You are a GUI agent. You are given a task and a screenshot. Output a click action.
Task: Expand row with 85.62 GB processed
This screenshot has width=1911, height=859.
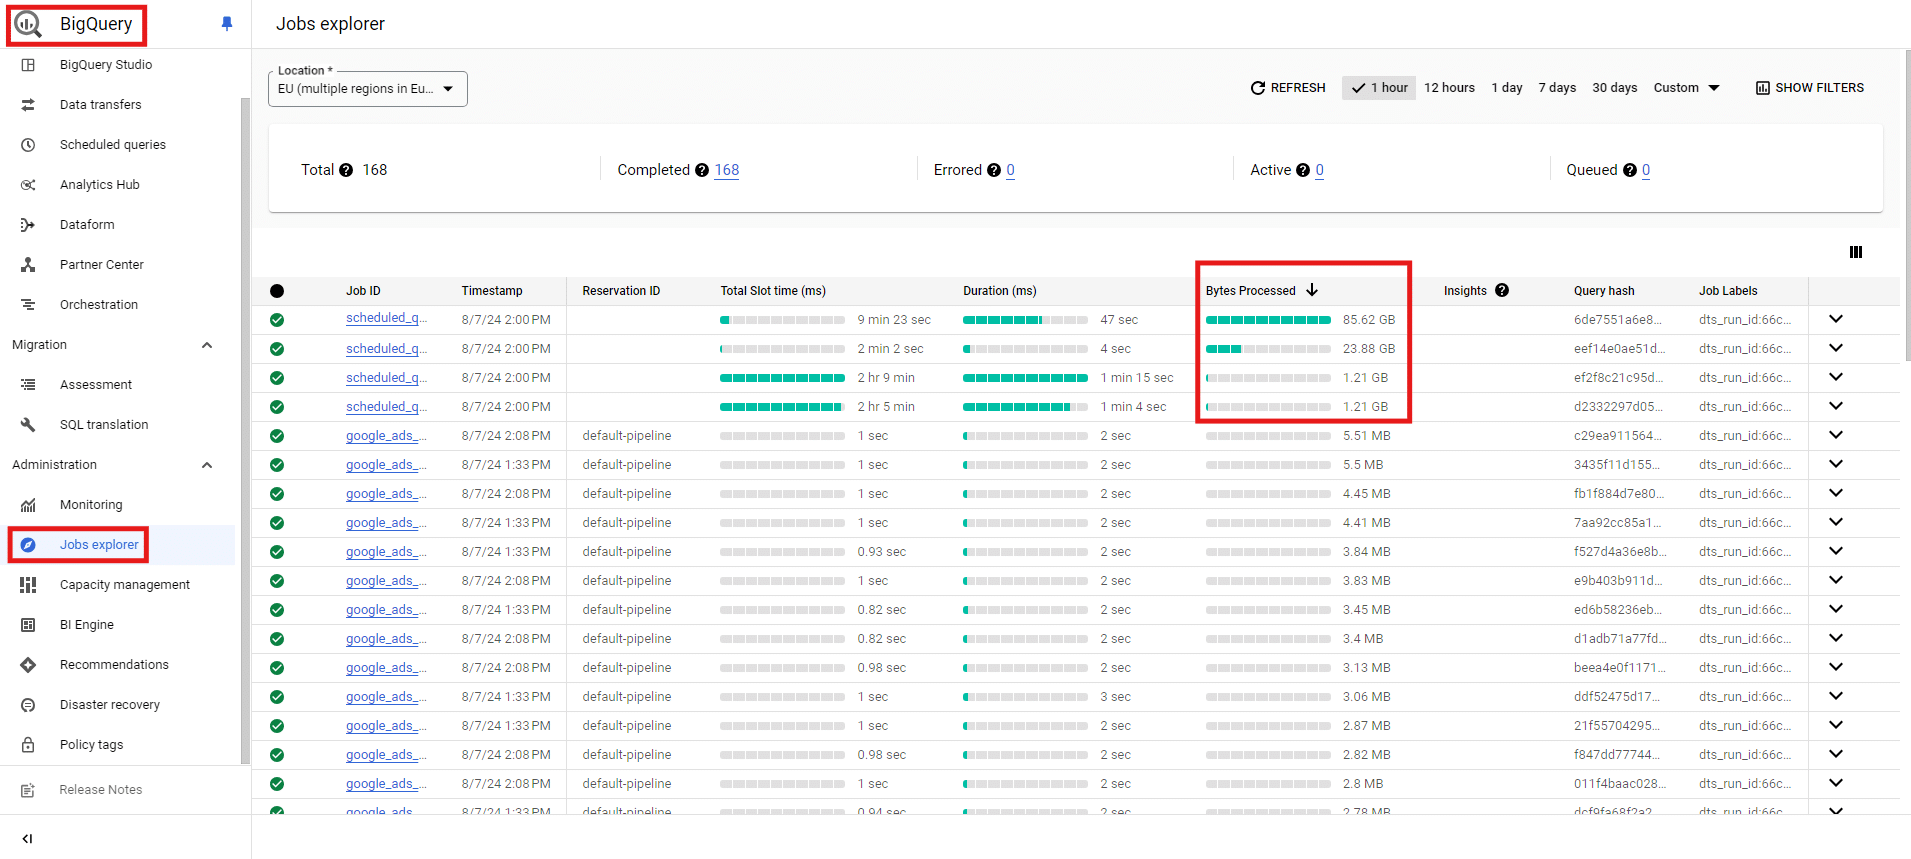tap(1836, 319)
